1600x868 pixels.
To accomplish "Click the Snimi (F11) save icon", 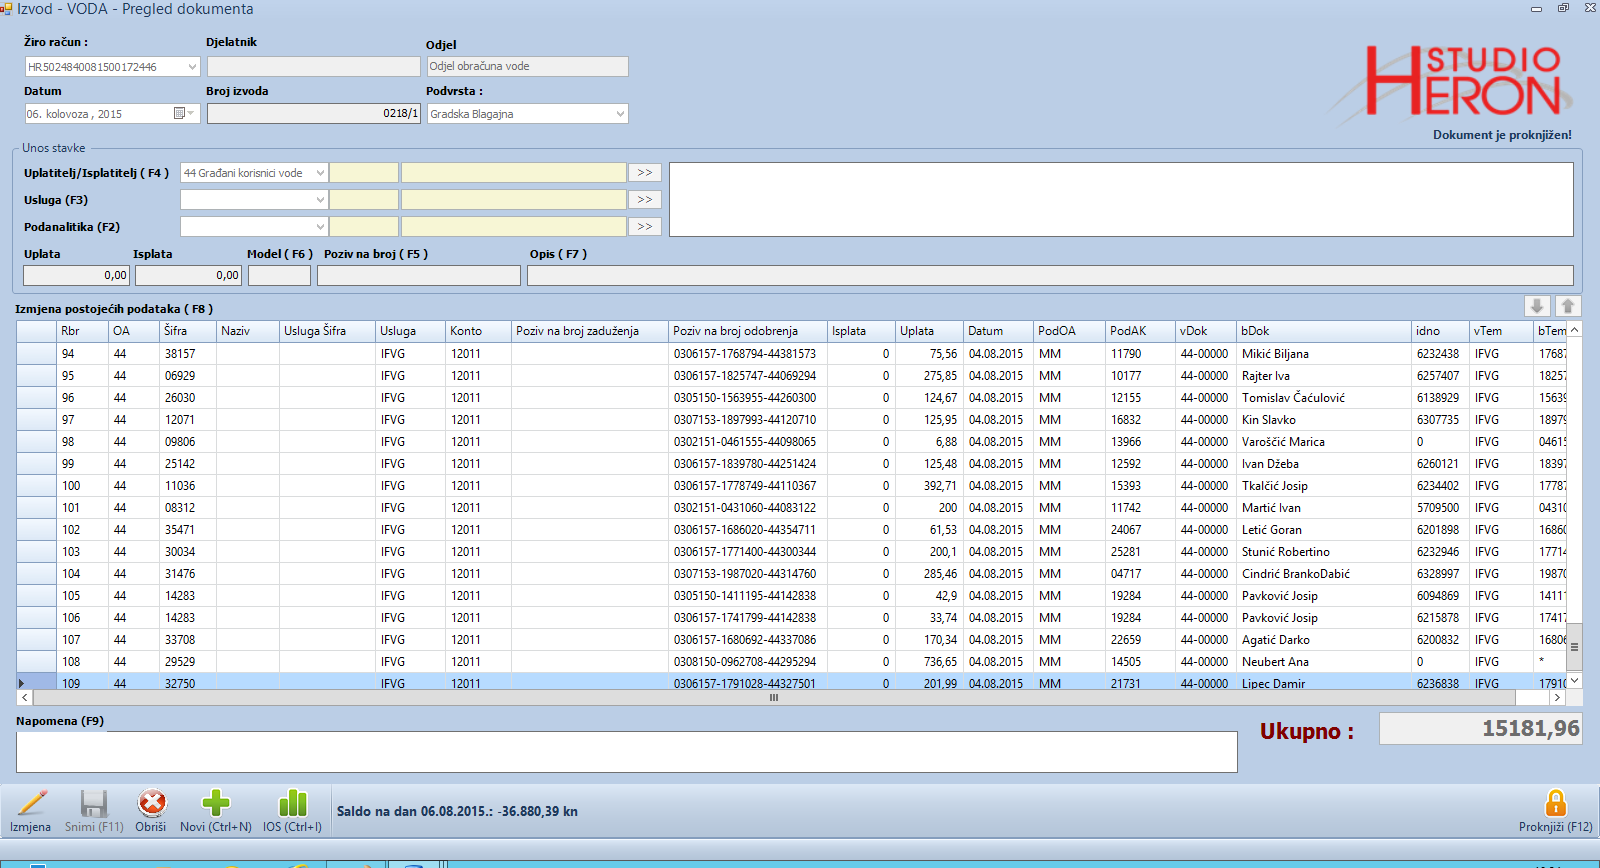I will [x=94, y=803].
